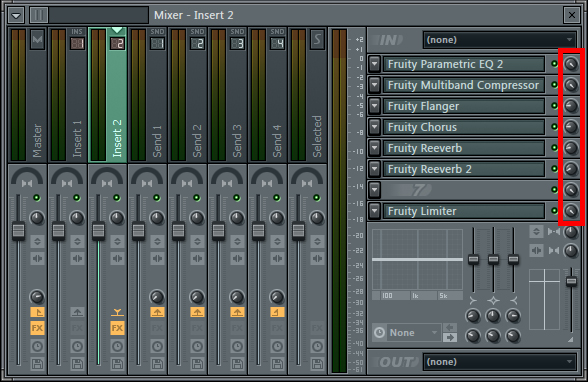The height and width of the screenshot is (382, 588).
Task: Click the Master track panning knob
Action: (37, 218)
